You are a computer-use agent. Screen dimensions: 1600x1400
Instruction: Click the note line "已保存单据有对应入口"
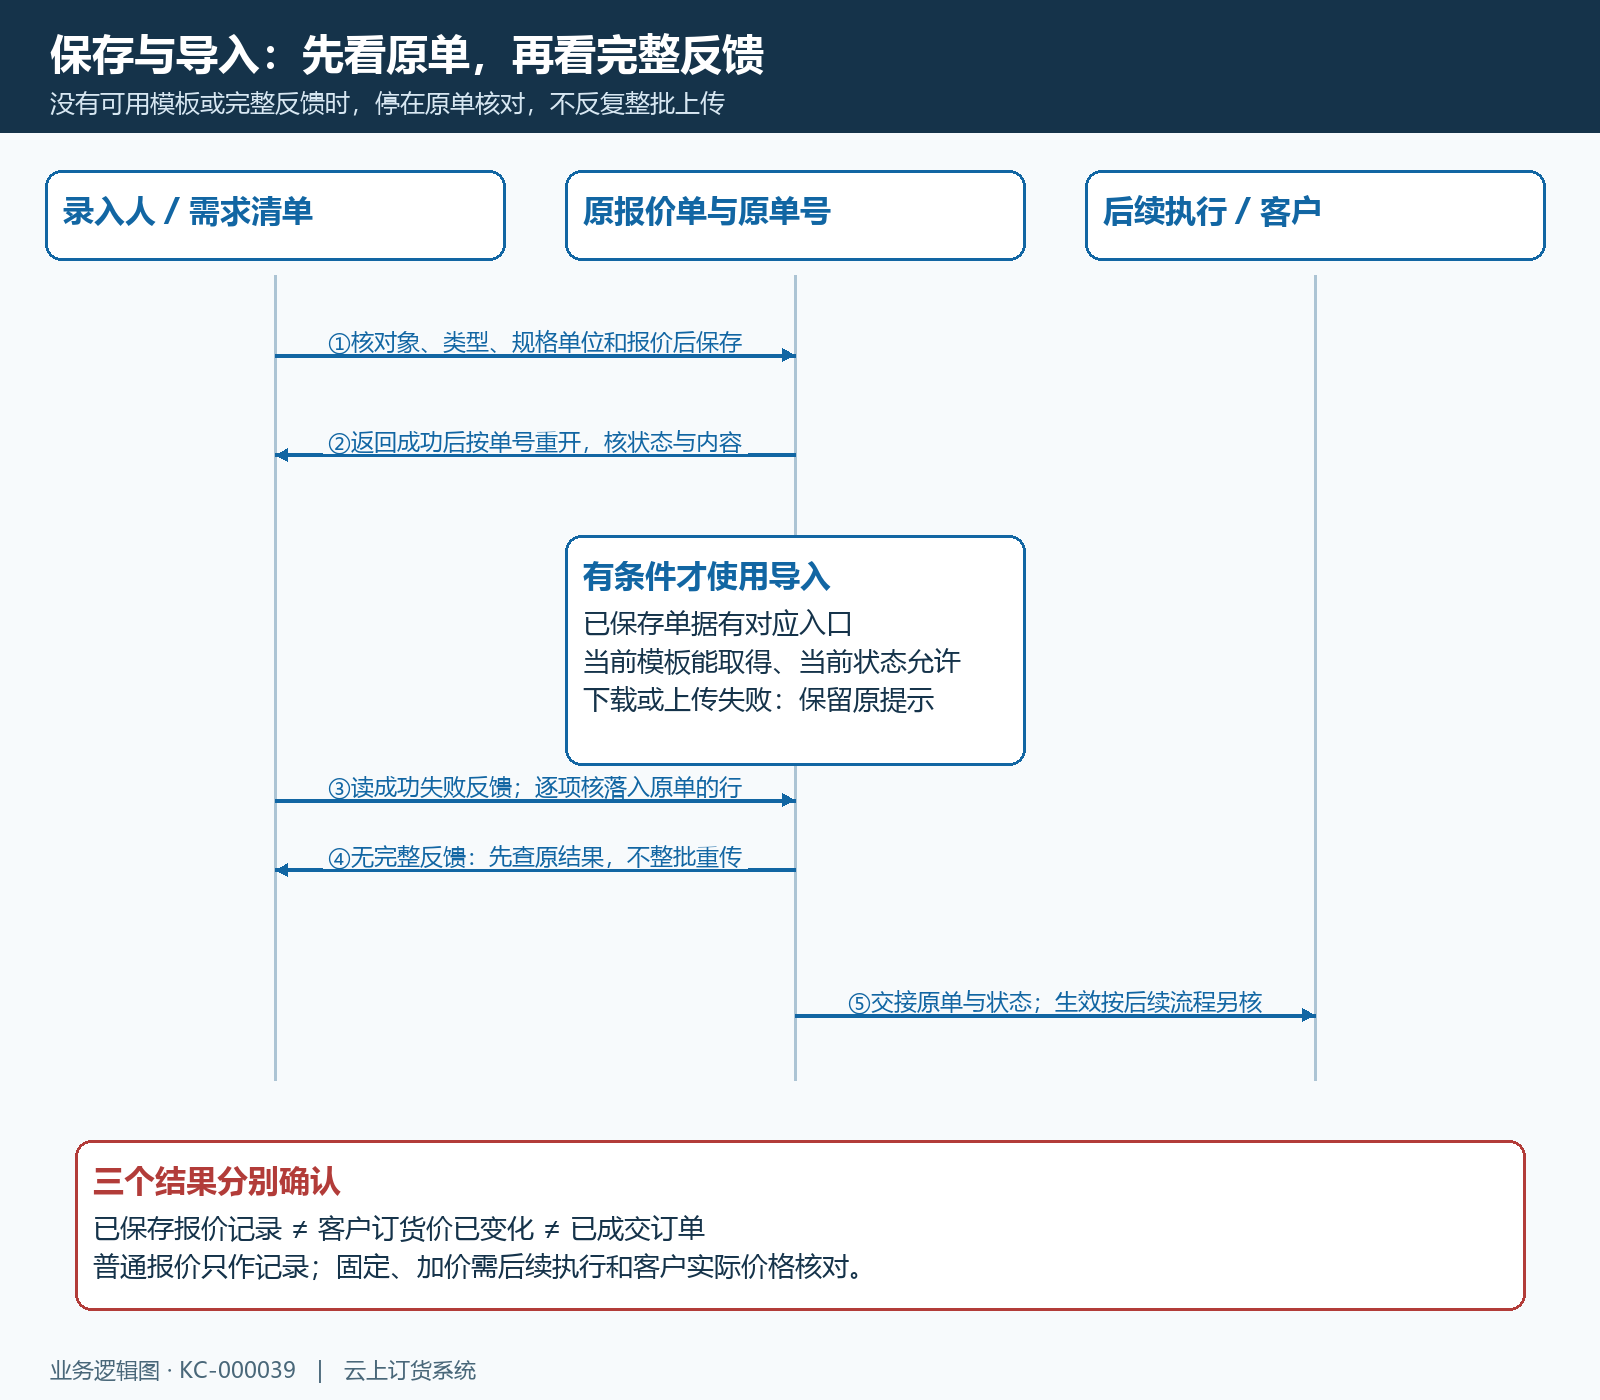[x=718, y=624]
